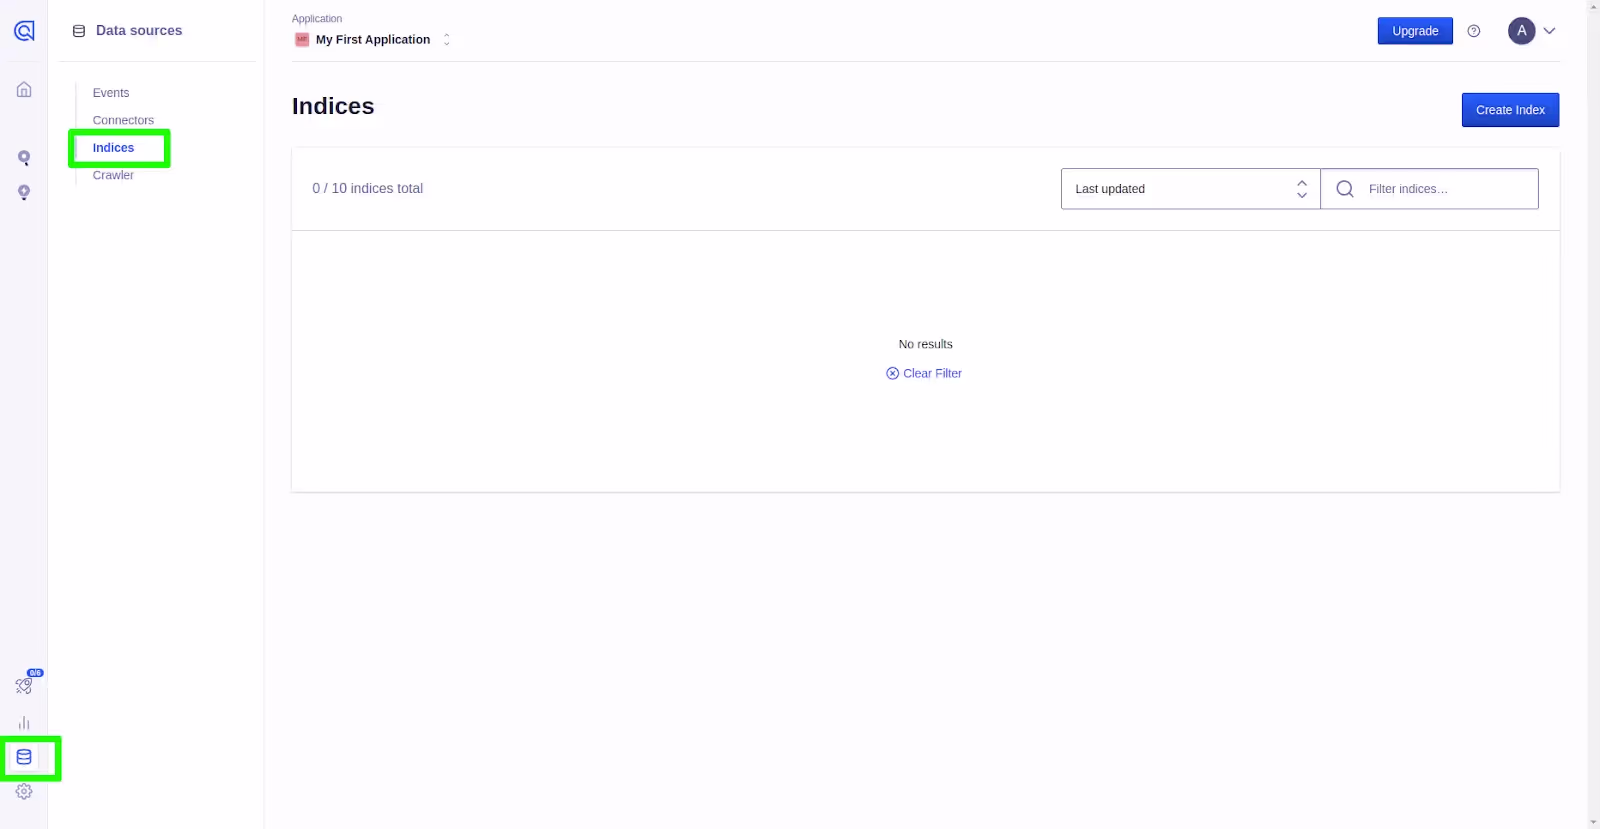Open the Home overview icon
The height and width of the screenshot is (829, 1600).
point(24,90)
